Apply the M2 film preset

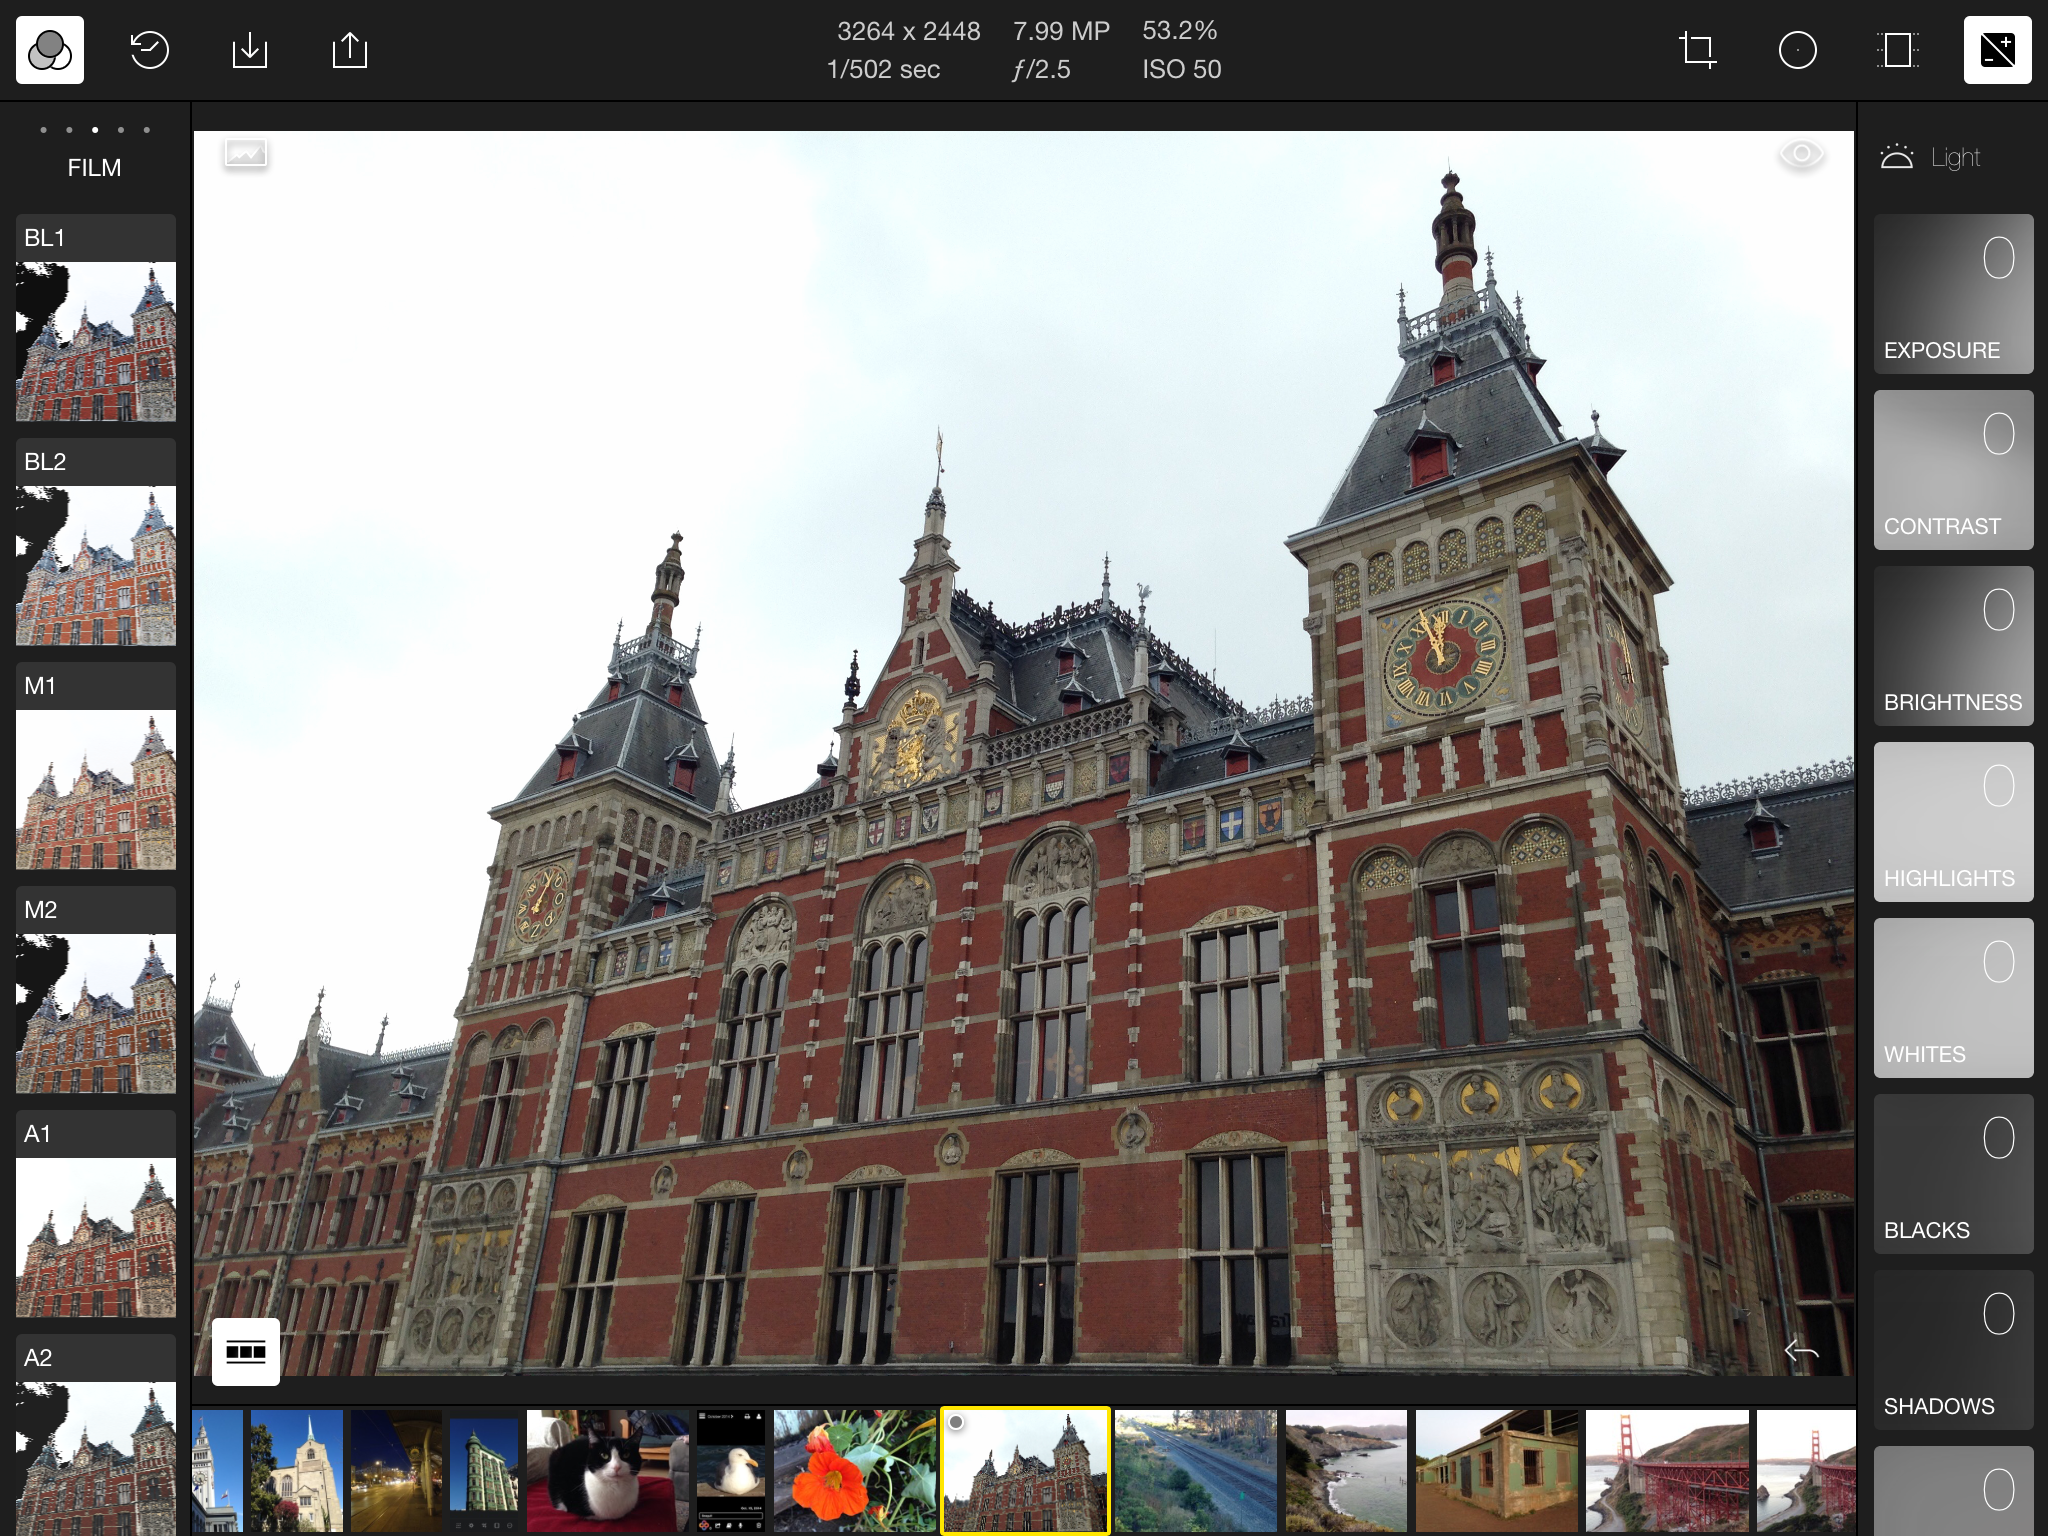pos(96,990)
